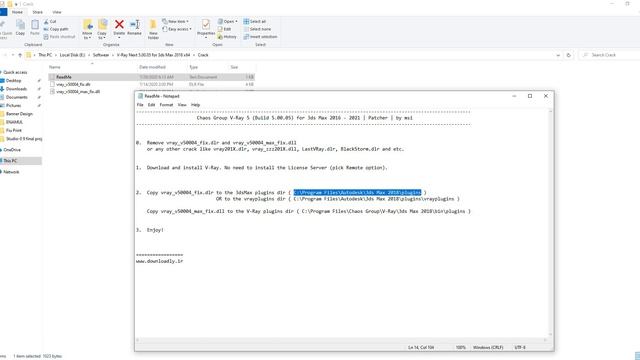Click V-Ray Next folder in breadcrumb

point(153,55)
